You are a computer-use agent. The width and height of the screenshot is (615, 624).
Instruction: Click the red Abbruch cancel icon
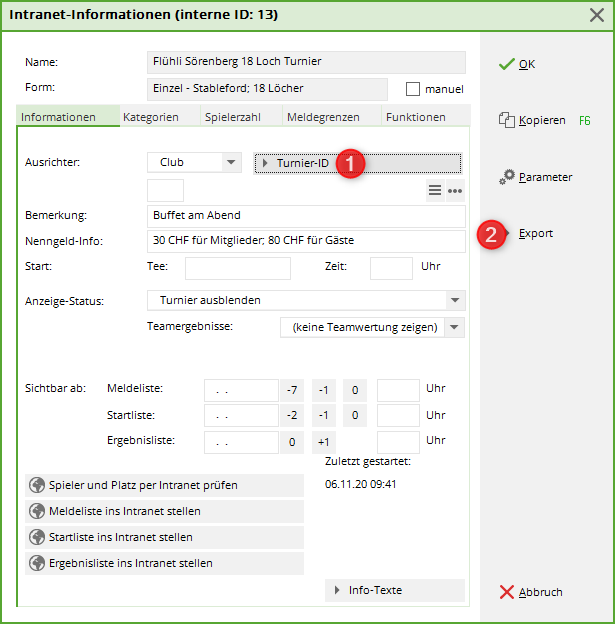coord(506,592)
